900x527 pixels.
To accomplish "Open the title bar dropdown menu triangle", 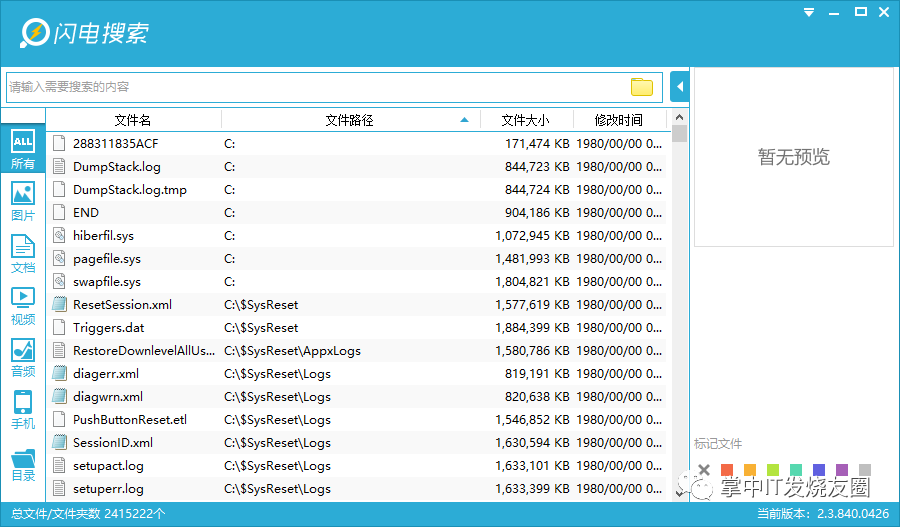I will point(809,12).
